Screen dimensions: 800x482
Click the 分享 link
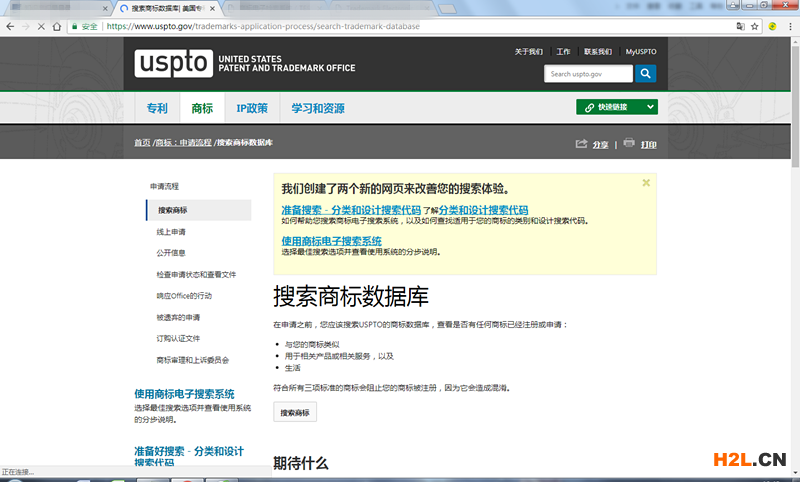(x=600, y=145)
